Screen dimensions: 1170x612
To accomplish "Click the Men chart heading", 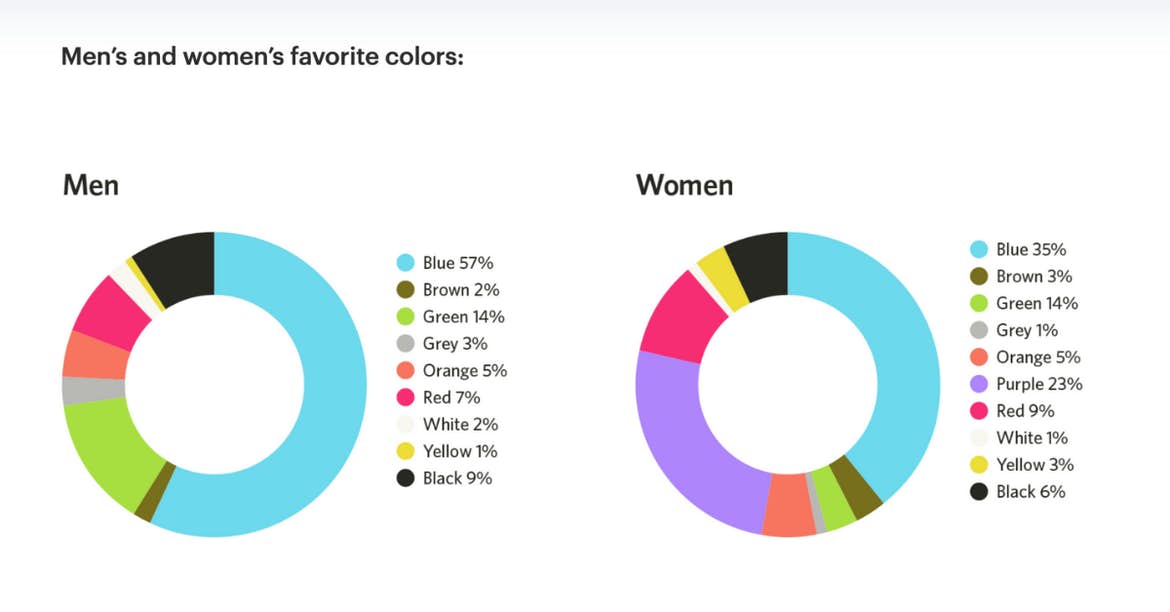I will tap(90, 185).
